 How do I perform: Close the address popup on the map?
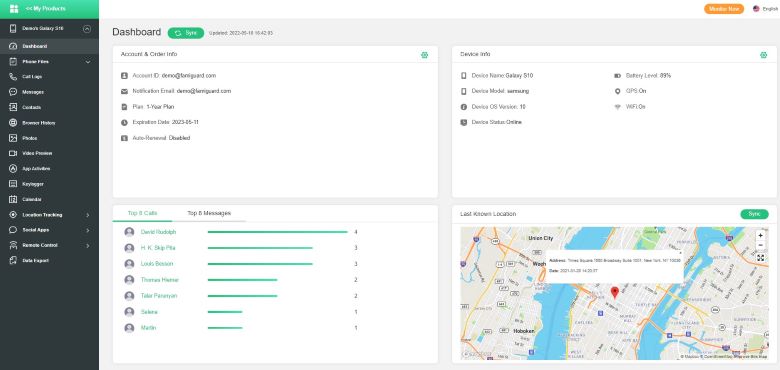pyautogui.click(x=680, y=253)
